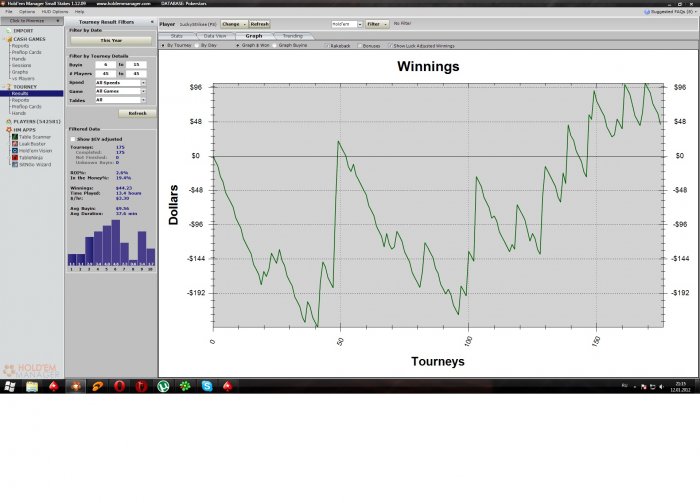Open the Options menu
Screen dimensions: 700x503
pos(27,12)
